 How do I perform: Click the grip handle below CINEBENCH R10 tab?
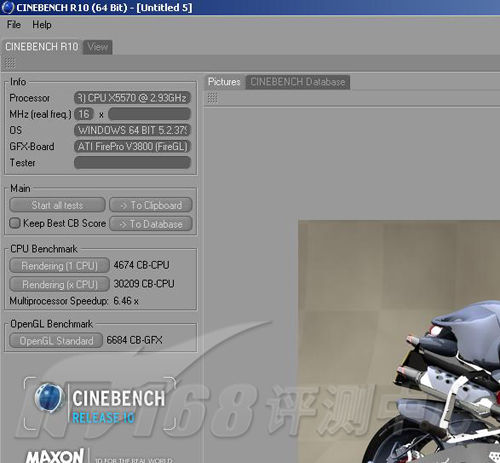[x=10, y=63]
